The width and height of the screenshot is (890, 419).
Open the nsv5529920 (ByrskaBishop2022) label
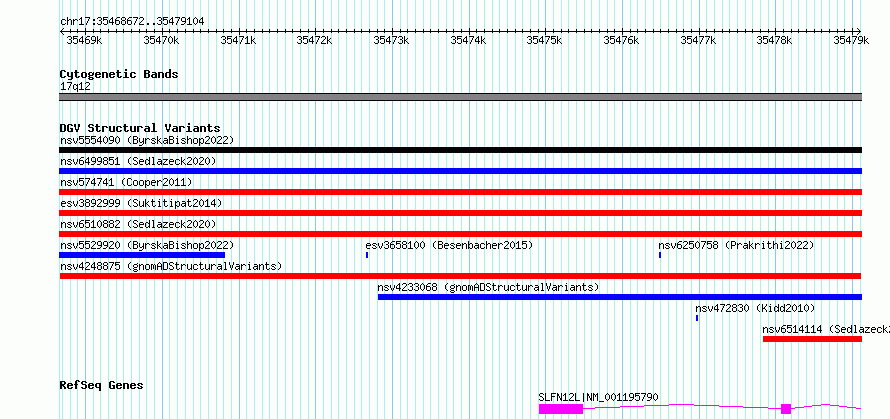(x=147, y=245)
